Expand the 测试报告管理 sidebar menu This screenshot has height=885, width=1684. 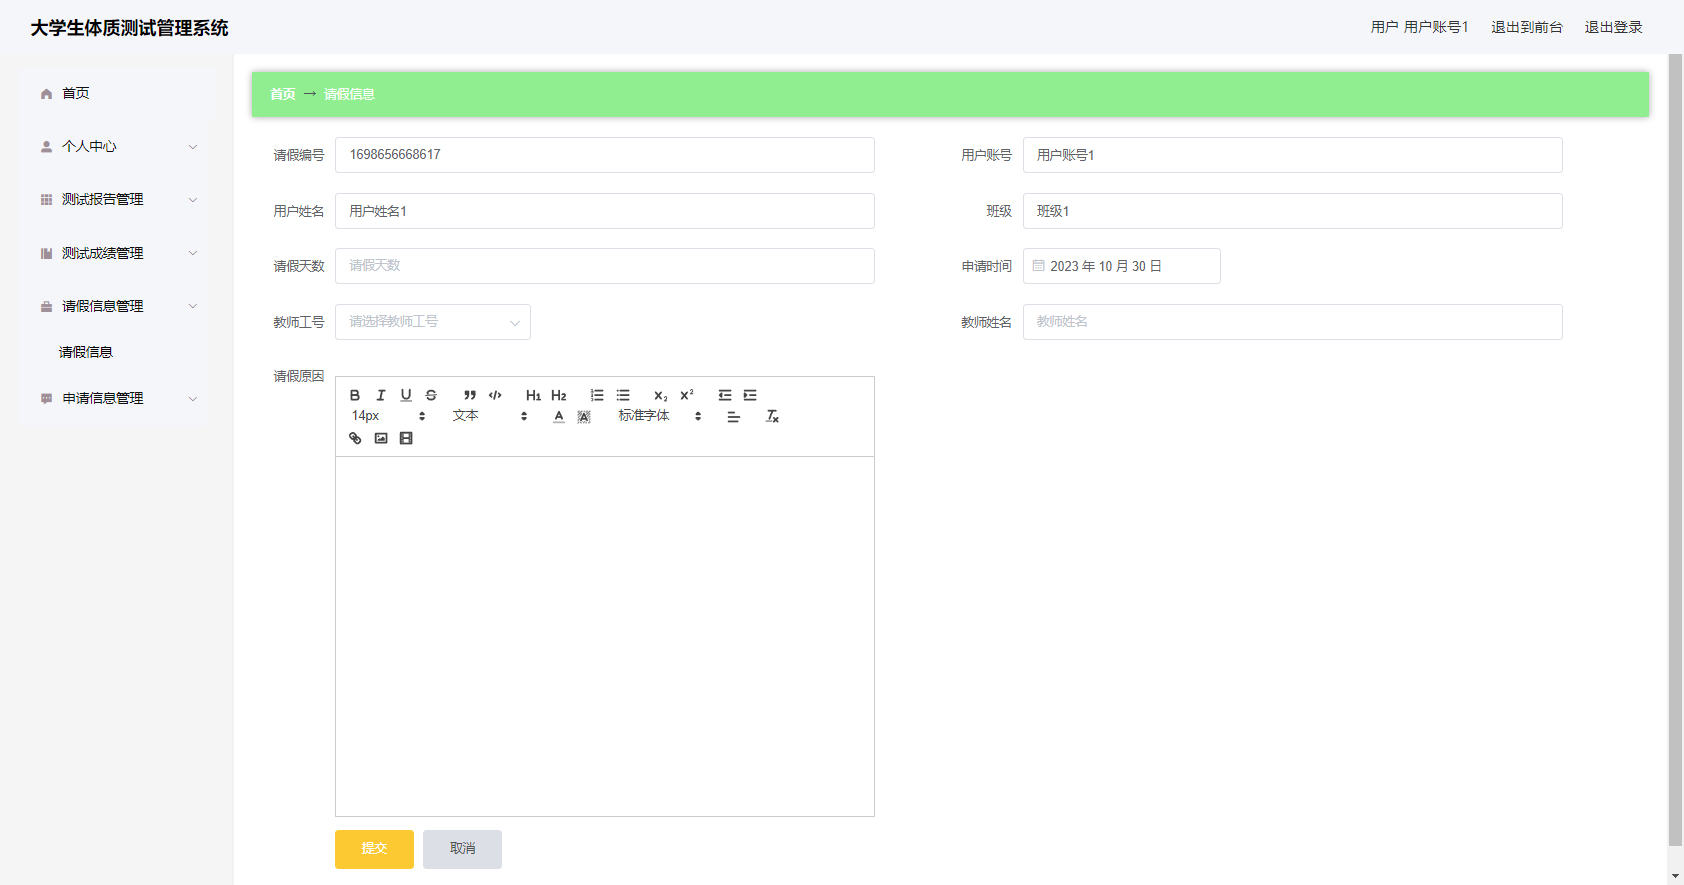(x=118, y=199)
